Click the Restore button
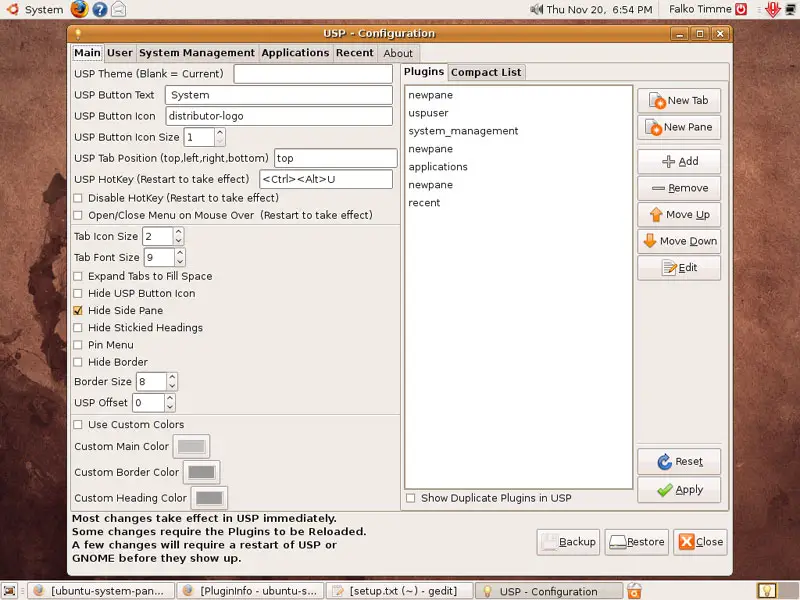The image size is (800, 600). pos(637,542)
